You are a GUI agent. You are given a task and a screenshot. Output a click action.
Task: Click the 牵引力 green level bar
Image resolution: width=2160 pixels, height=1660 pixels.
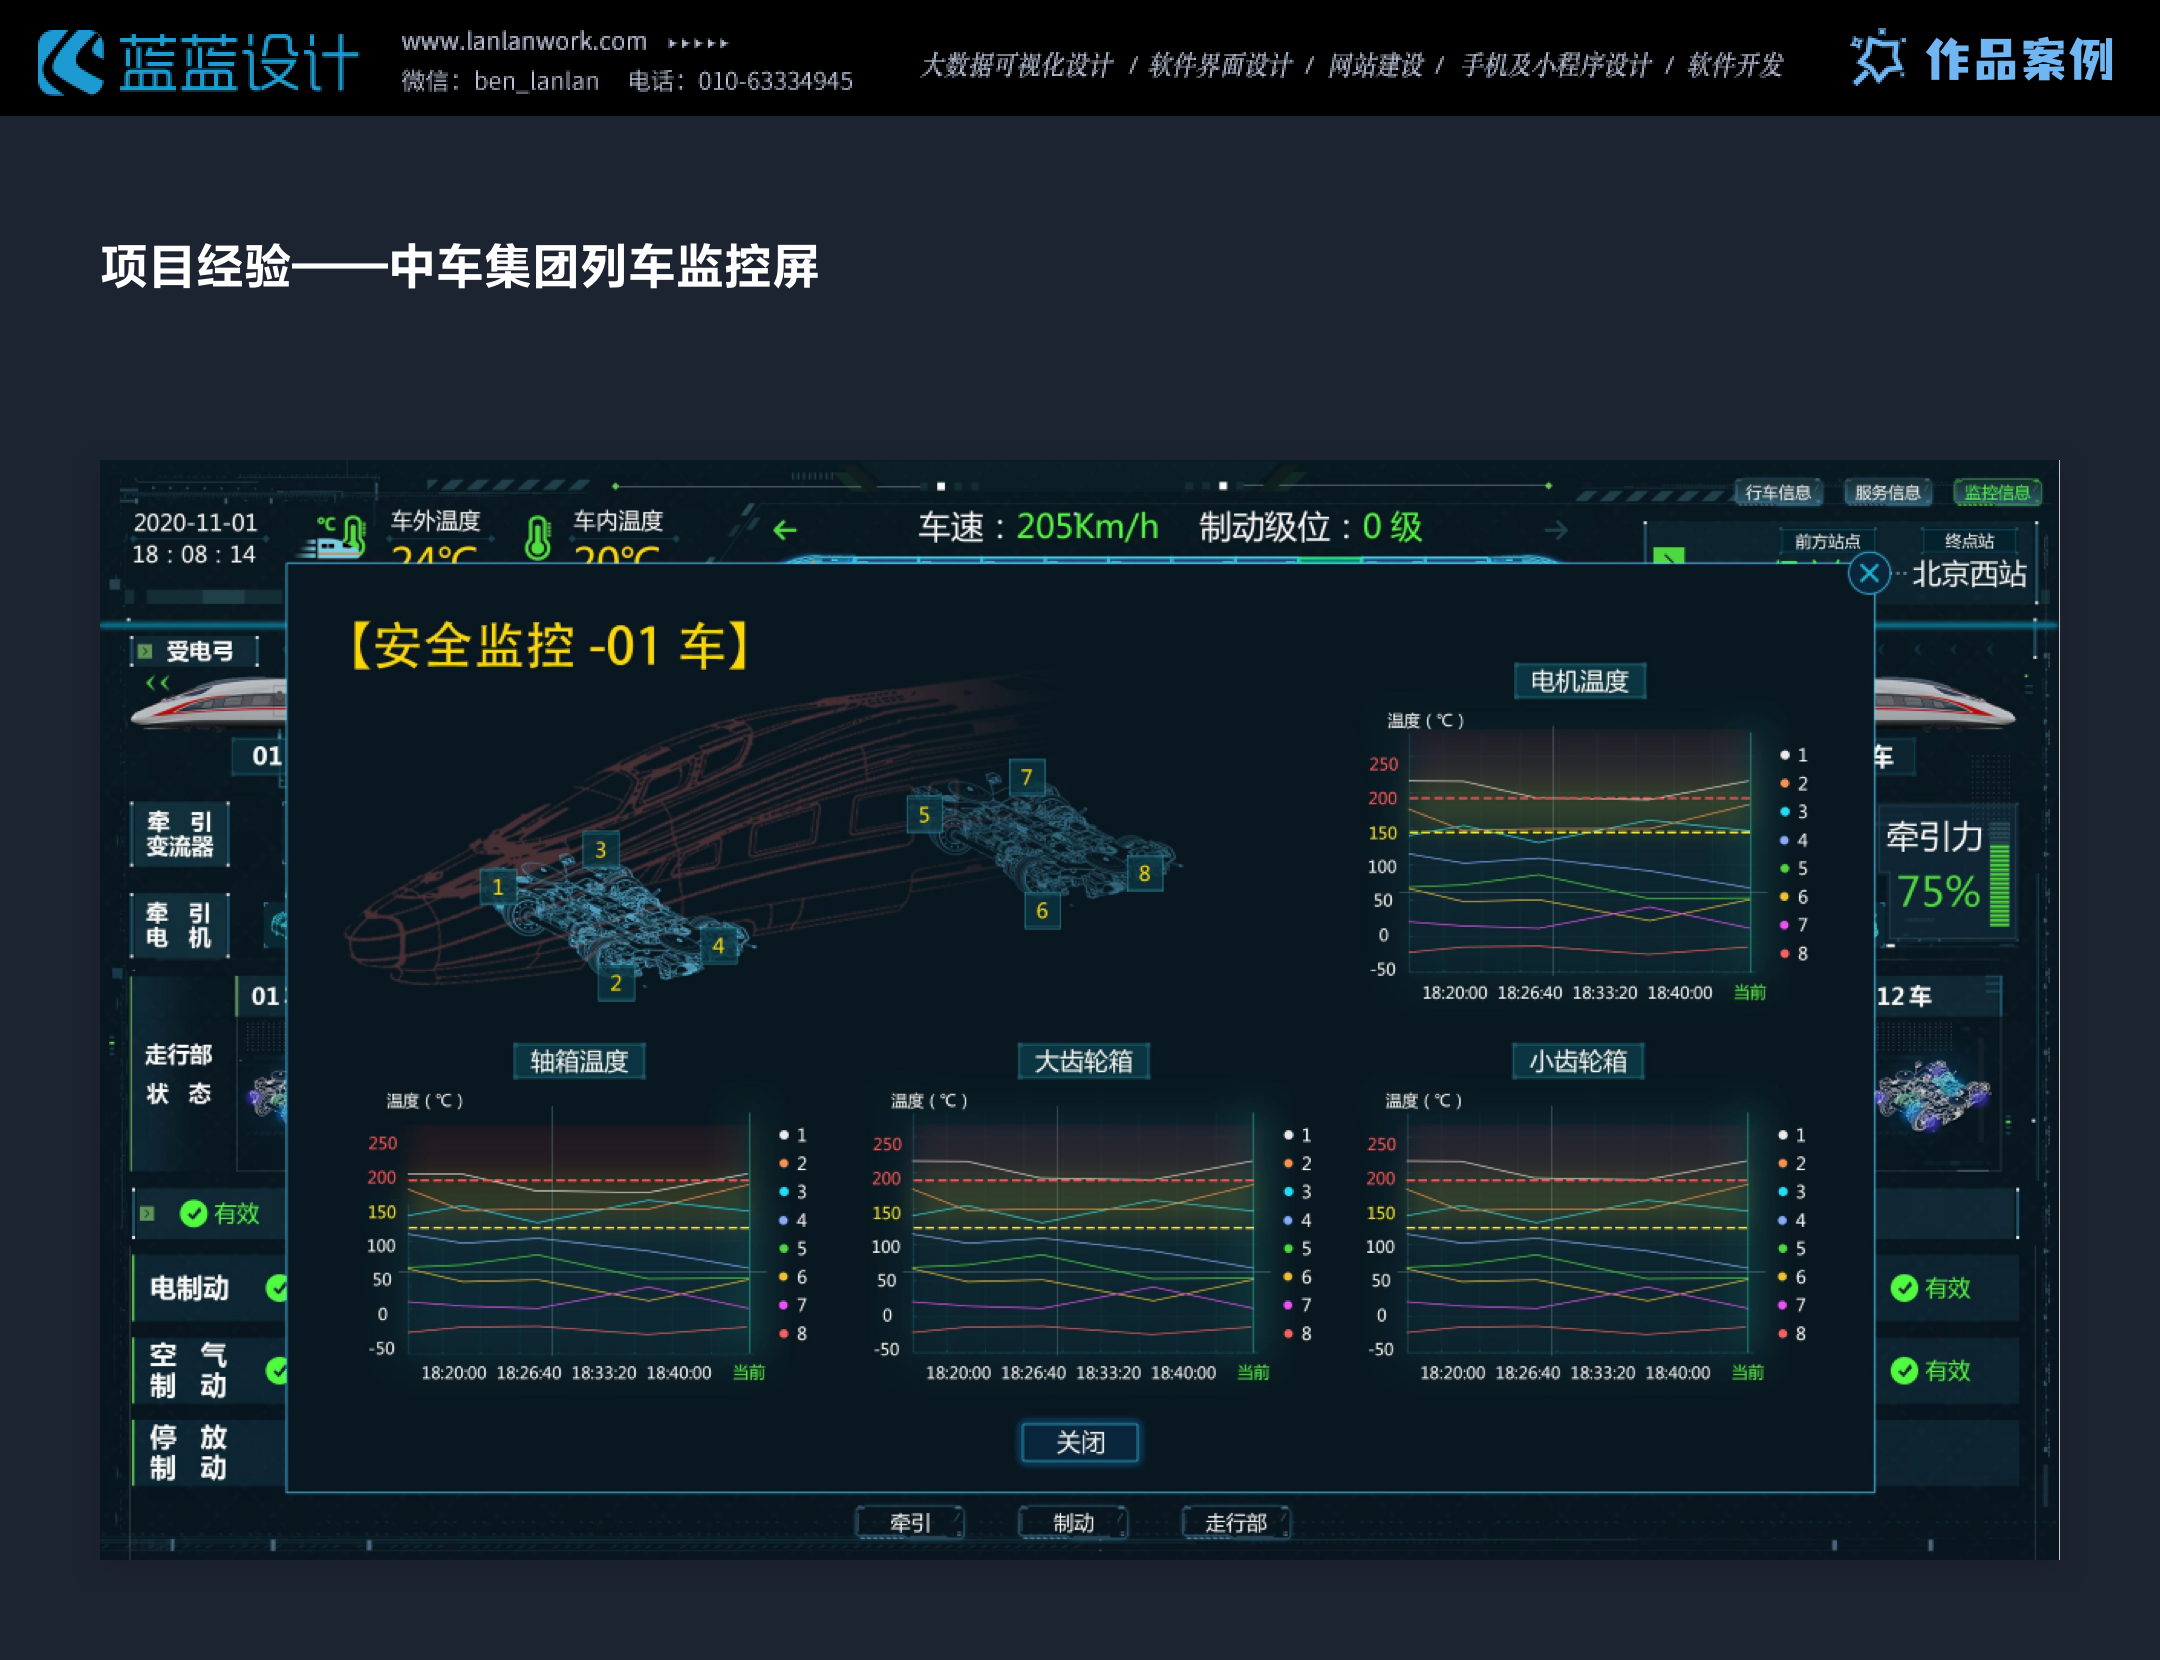(1999, 885)
